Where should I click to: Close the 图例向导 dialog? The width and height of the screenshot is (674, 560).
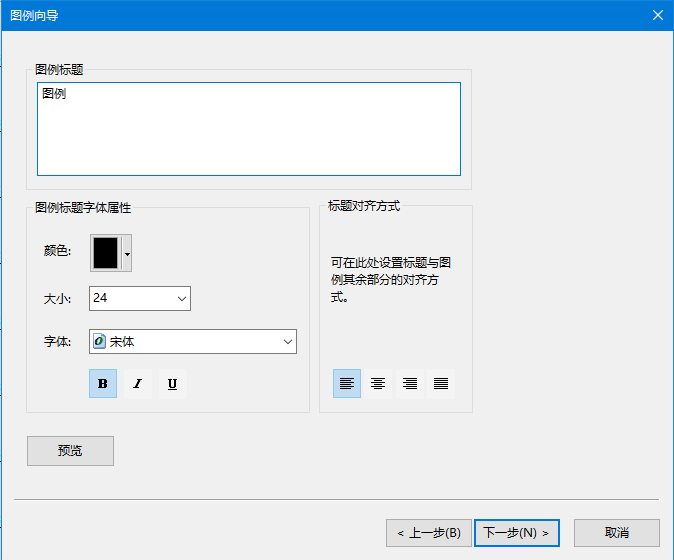pos(658,15)
